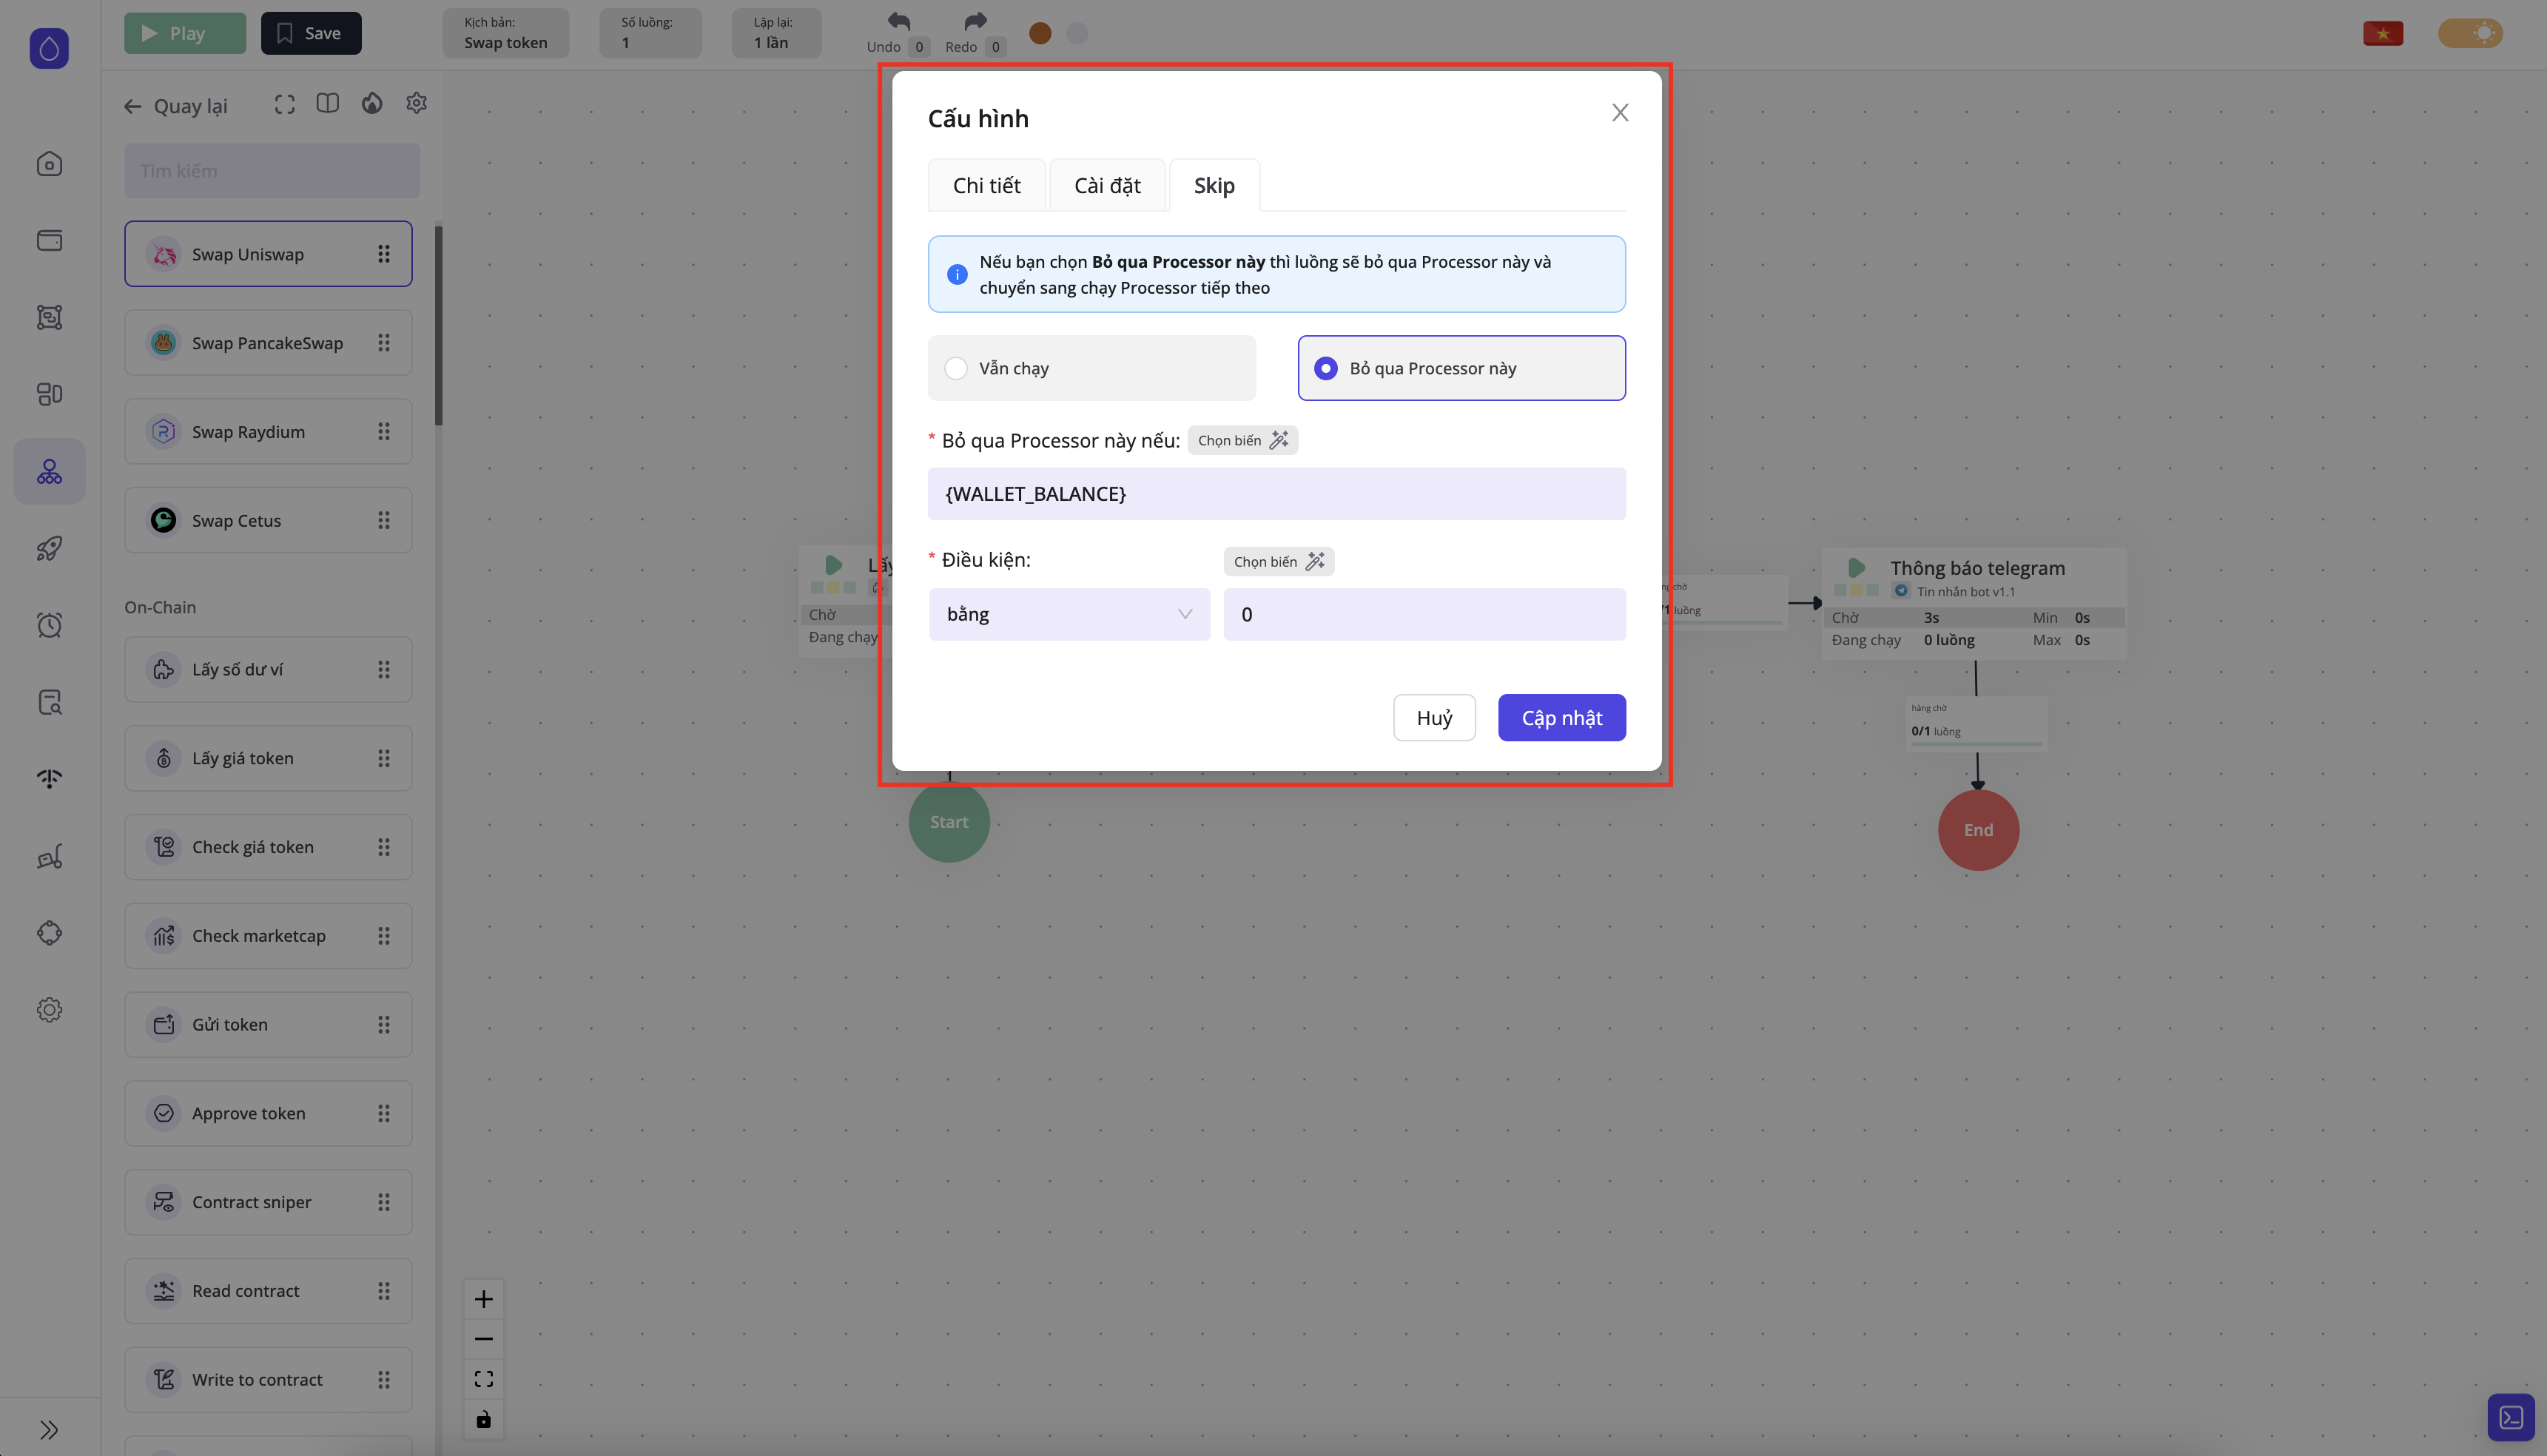Click the fullscreen icon next to Quay lại

pyautogui.click(x=285, y=105)
